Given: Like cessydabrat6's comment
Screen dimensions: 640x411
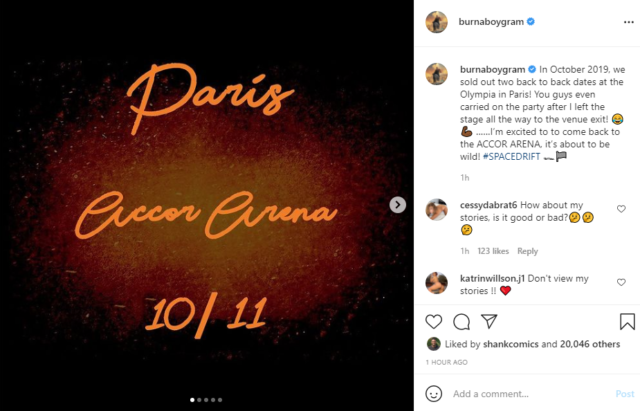Looking at the screenshot, I should (621, 209).
